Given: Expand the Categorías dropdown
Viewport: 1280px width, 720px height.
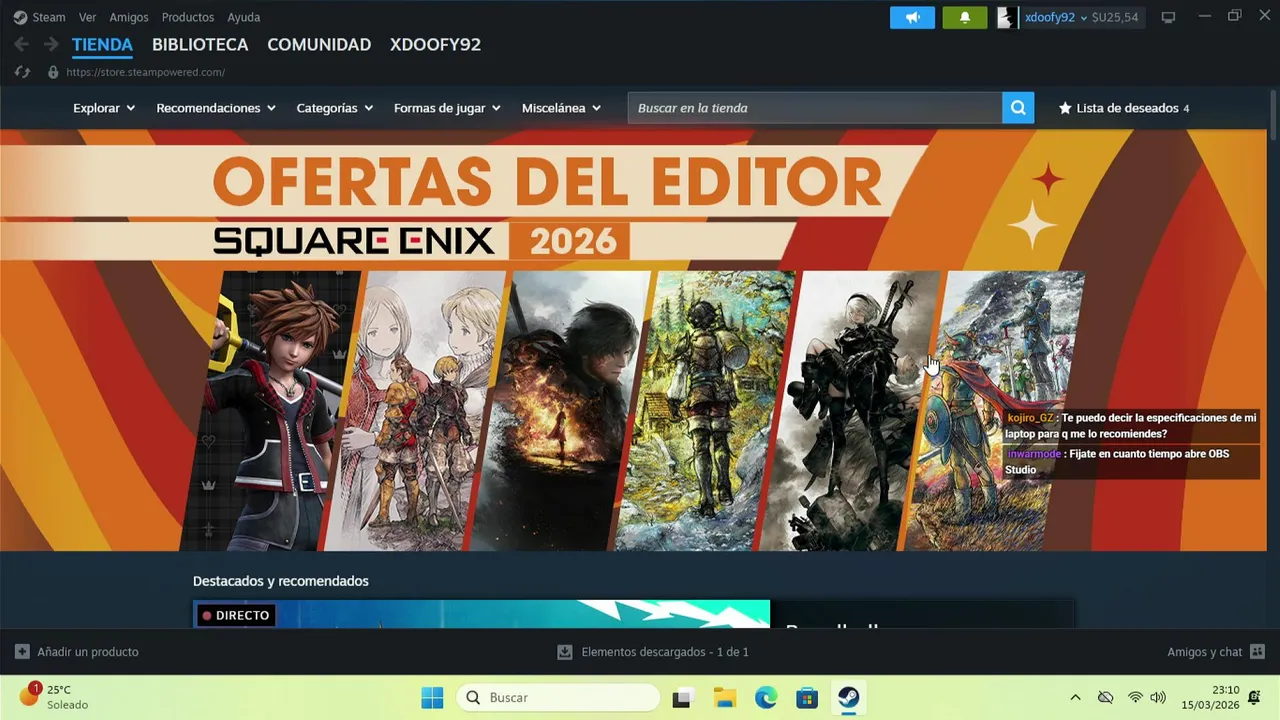Looking at the screenshot, I should [335, 108].
